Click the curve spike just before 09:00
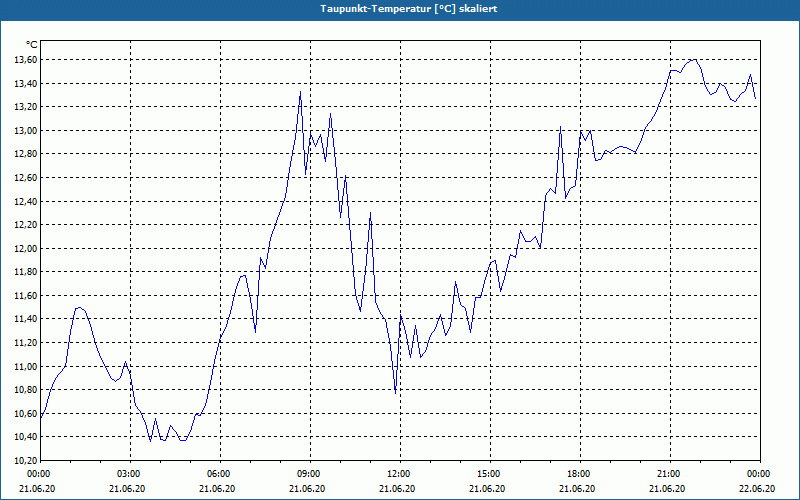This screenshot has width=800, height=500. coord(301,92)
